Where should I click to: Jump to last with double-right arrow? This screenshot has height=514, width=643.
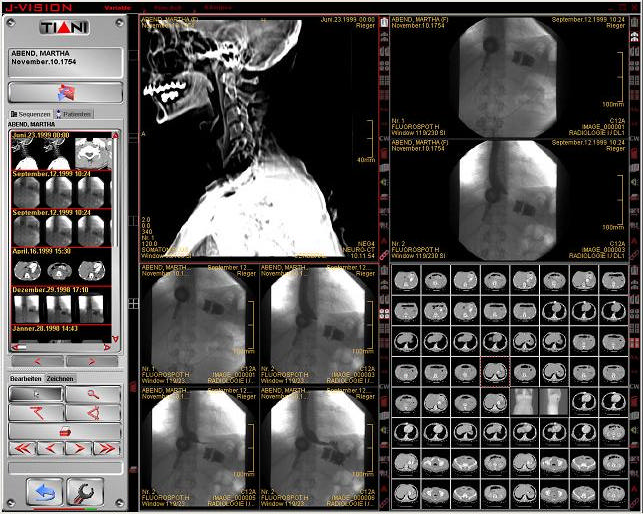tap(105, 448)
